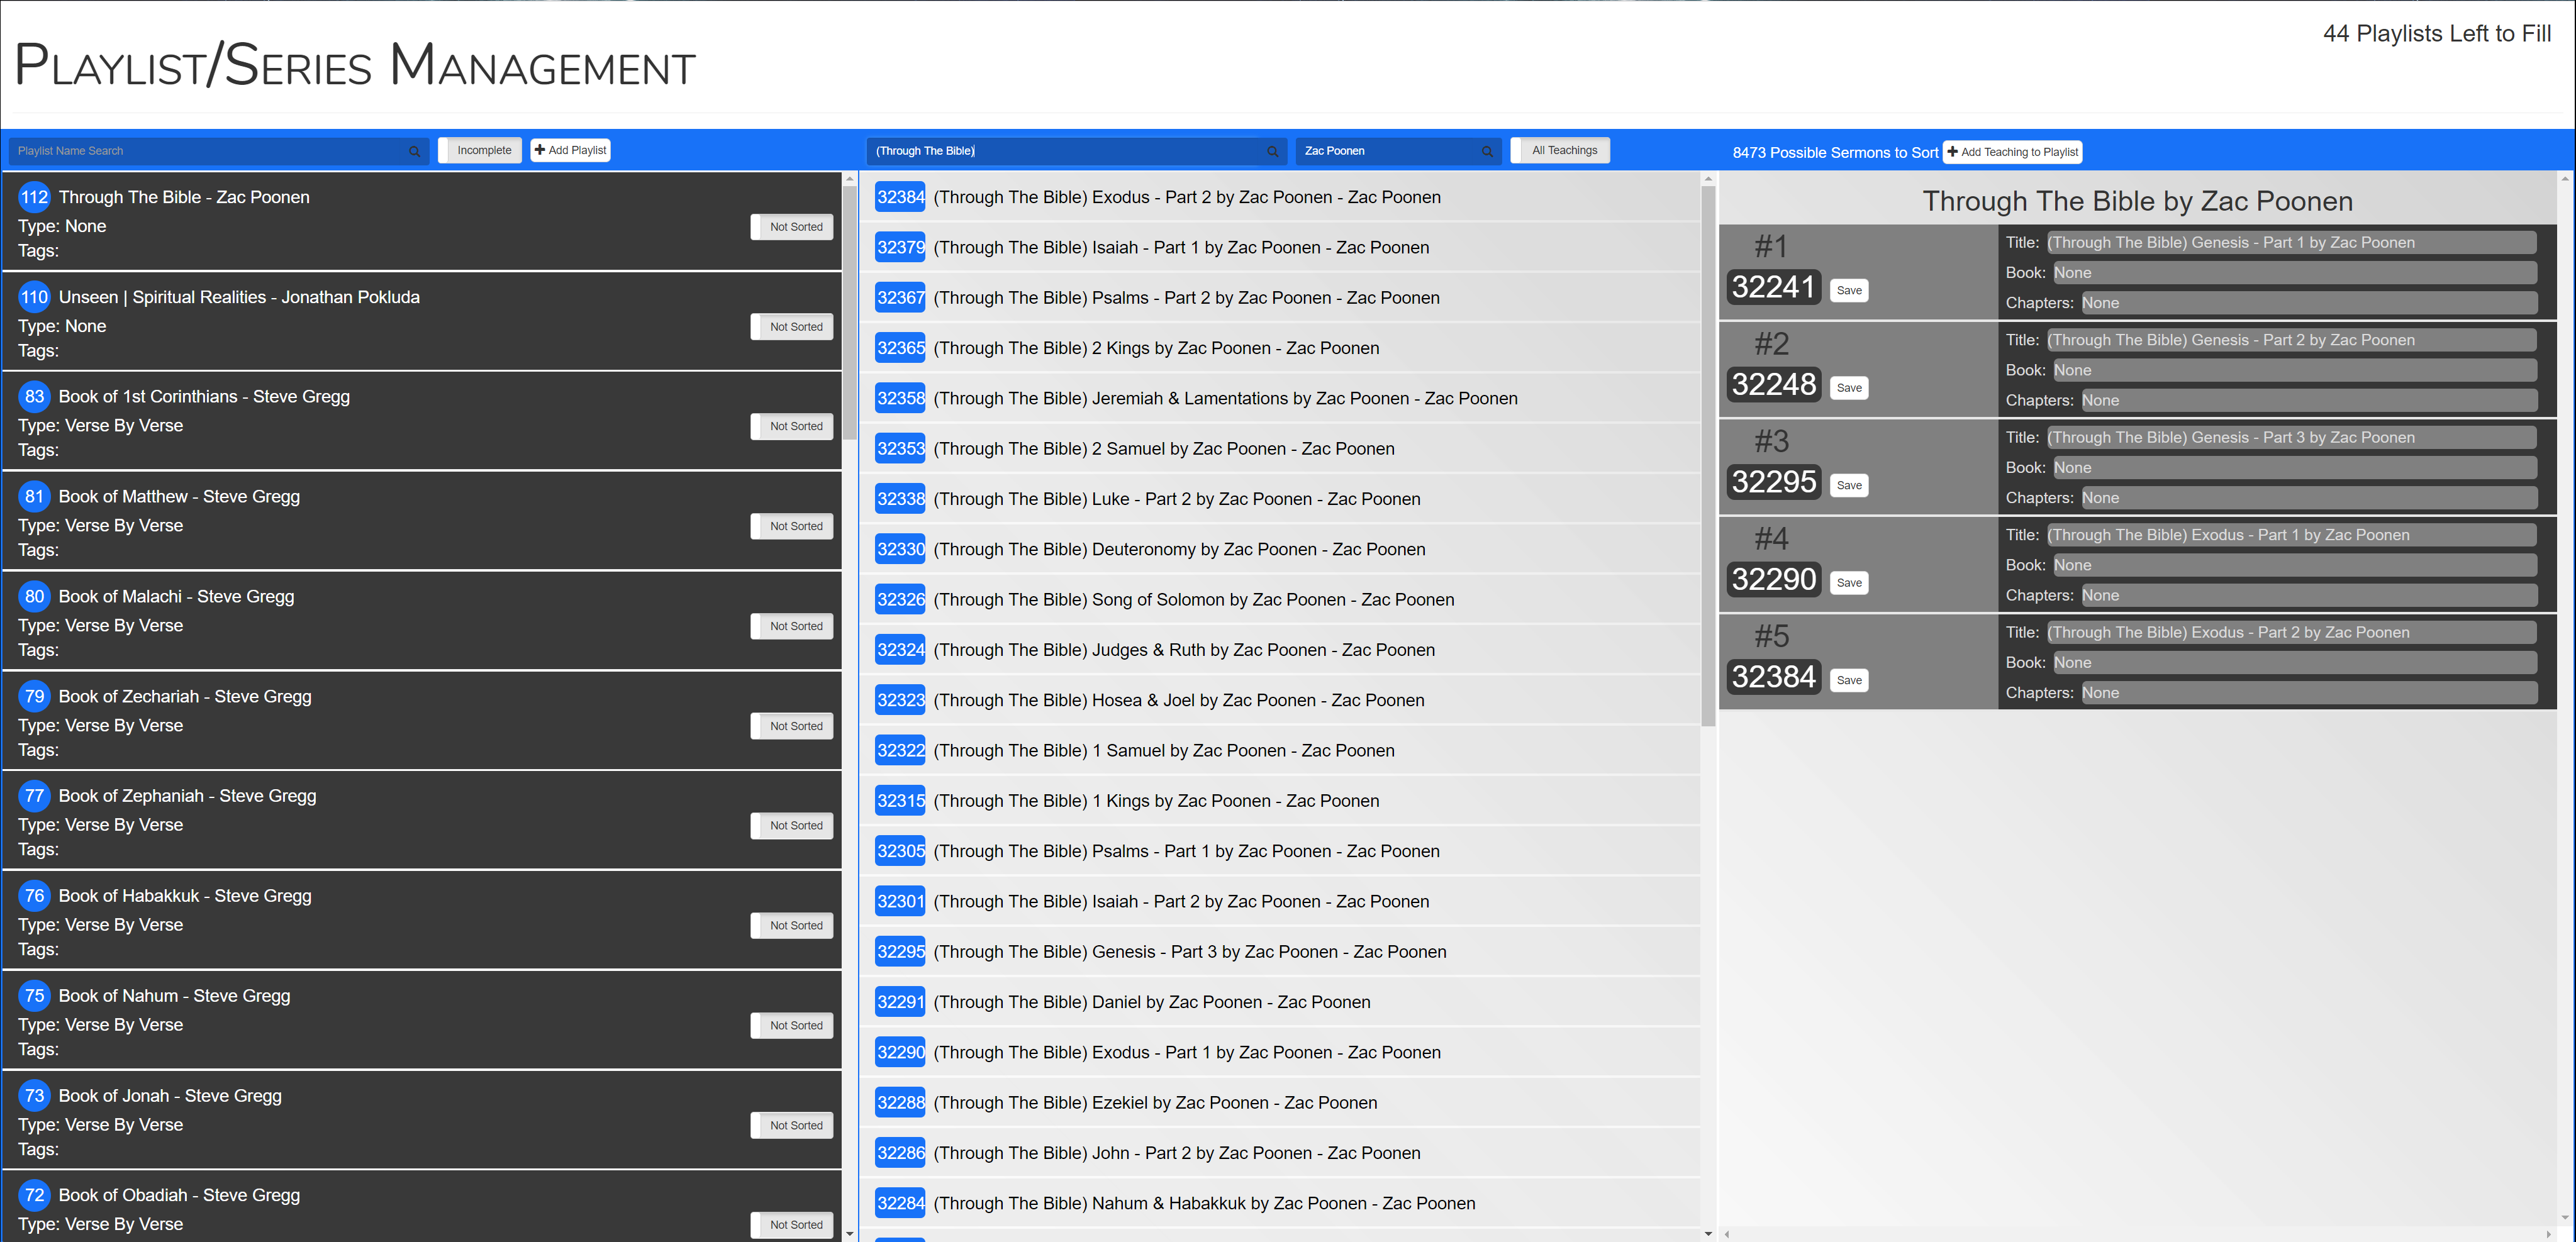Save entry #3 with ID 32295
This screenshot has height=1242, width=2576.
tap(1849, 486)
